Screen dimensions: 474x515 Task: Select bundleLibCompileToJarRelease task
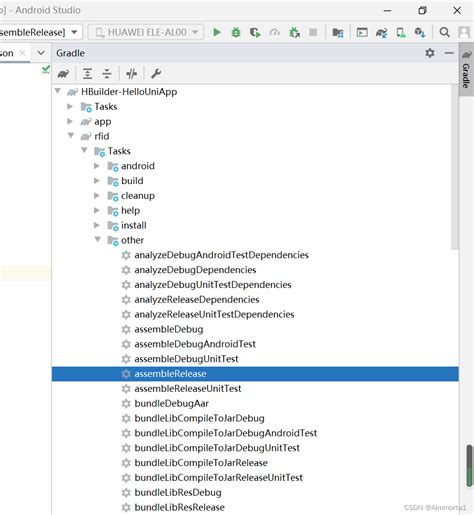pyautogui.click(x=201, y=463)
